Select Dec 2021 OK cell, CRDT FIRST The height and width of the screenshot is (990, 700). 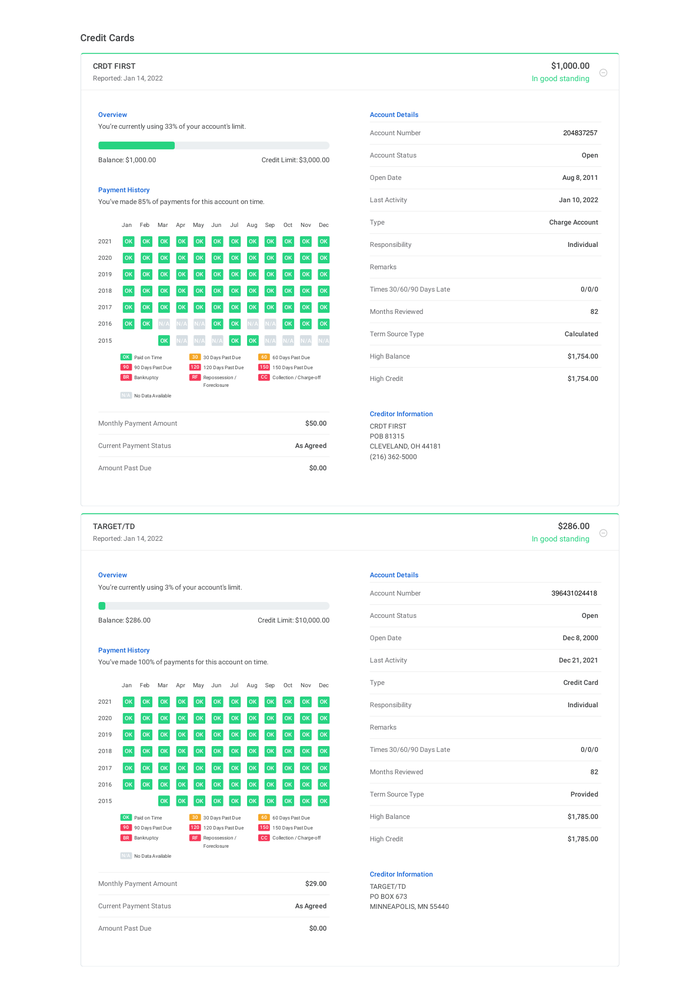(x=324, y=242)
